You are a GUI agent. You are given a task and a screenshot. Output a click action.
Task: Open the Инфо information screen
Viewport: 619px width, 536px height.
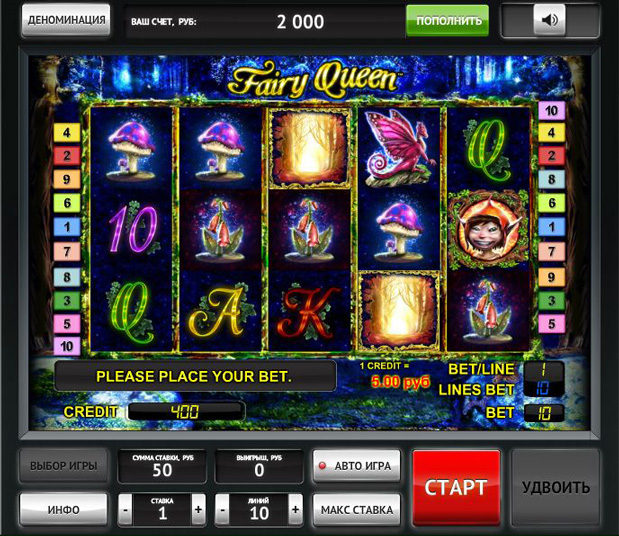tap(64, 510)
